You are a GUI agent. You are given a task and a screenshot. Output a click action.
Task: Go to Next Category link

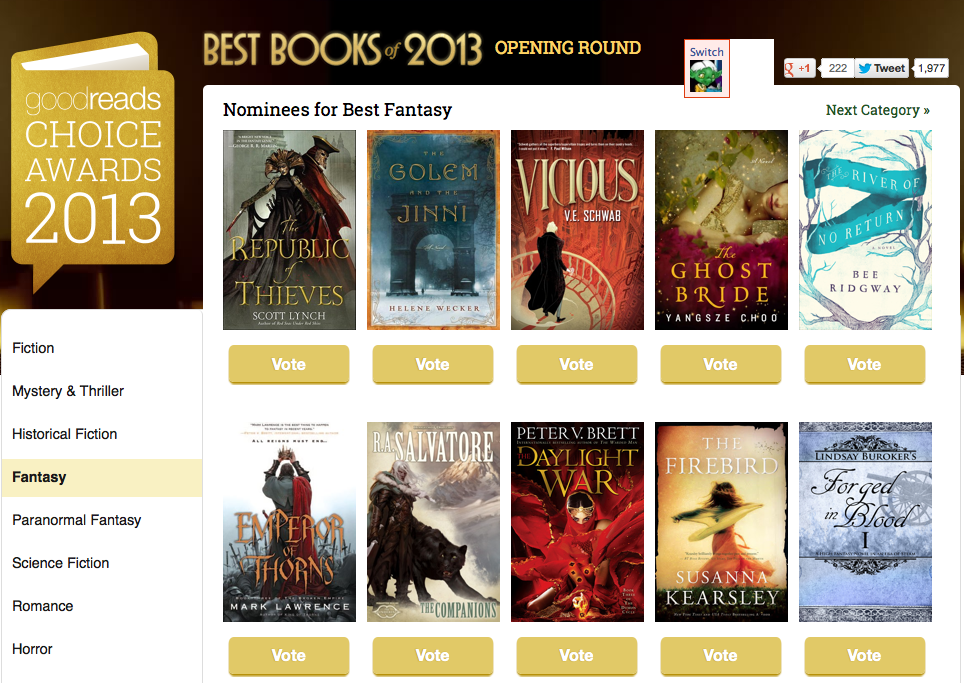click(x=877, y=110)
